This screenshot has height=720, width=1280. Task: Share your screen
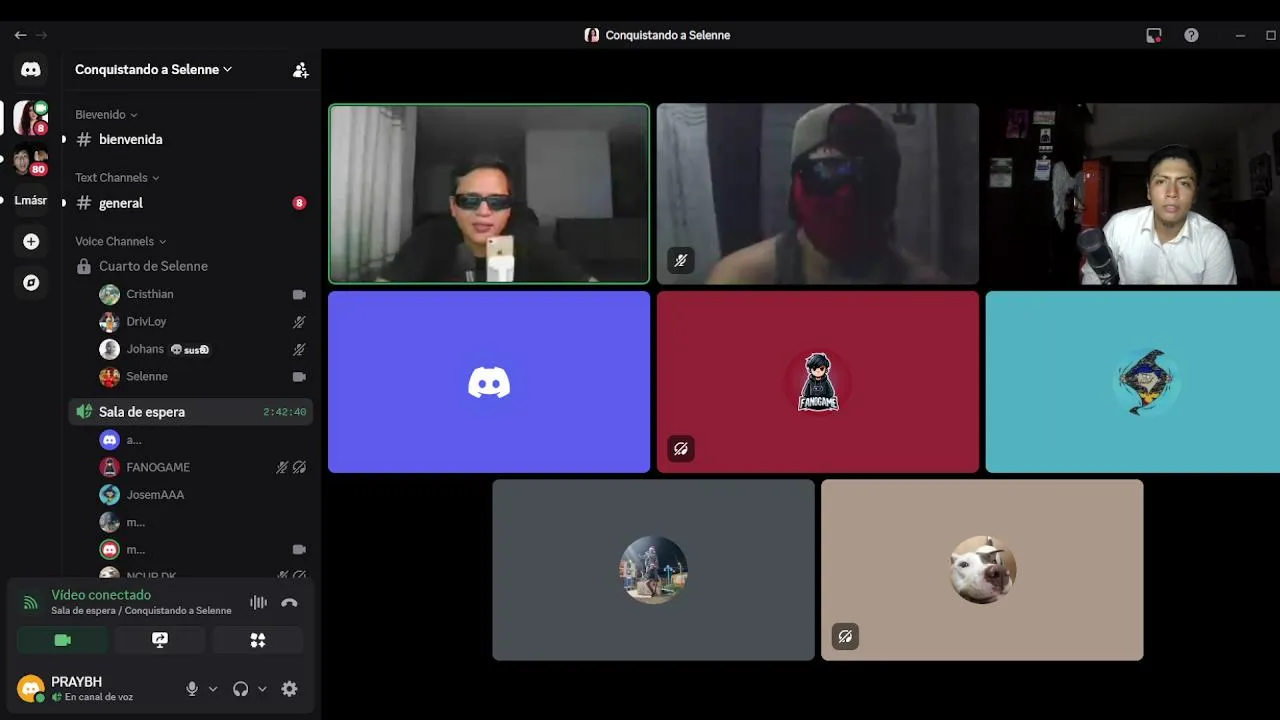coord(160,640)
